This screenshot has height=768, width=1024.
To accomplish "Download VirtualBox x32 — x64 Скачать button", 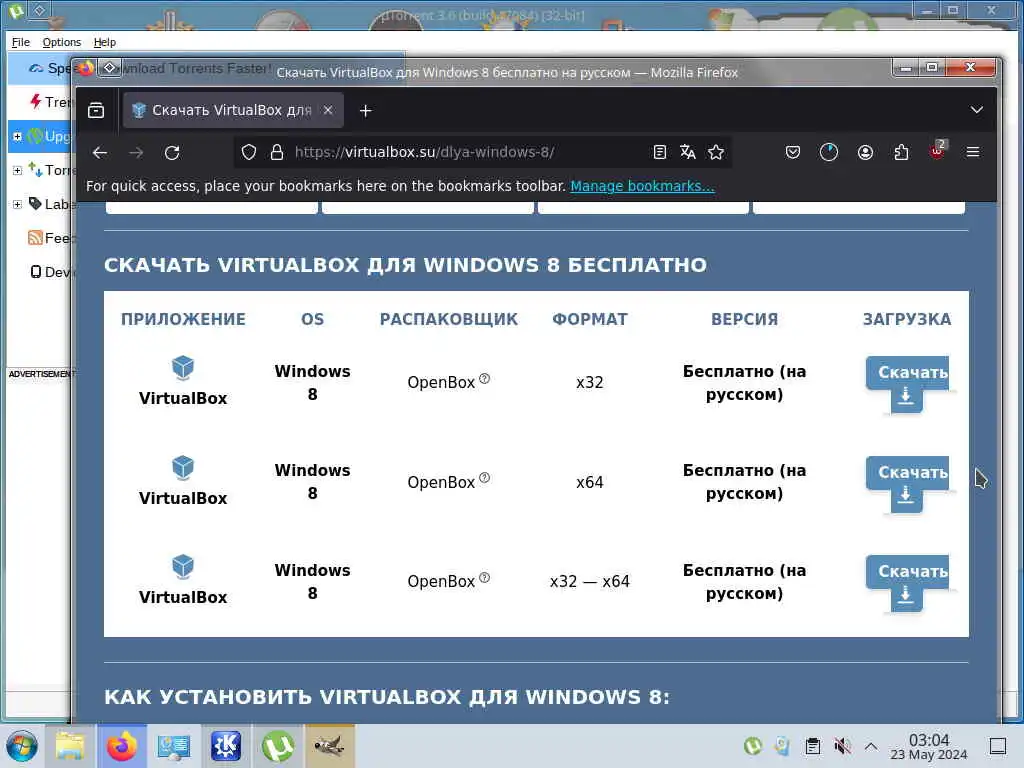I will (x=908, y=583).
